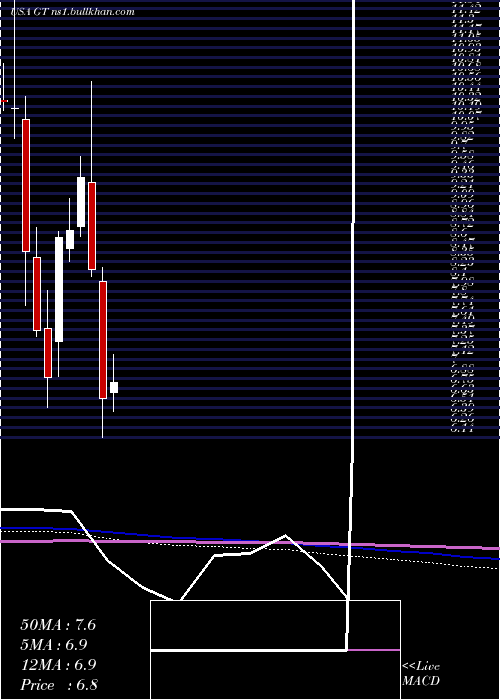Click the 'USA GT ns1.bullkhan.com' chart title
500x700 pixels.
(x=72, y=12)
